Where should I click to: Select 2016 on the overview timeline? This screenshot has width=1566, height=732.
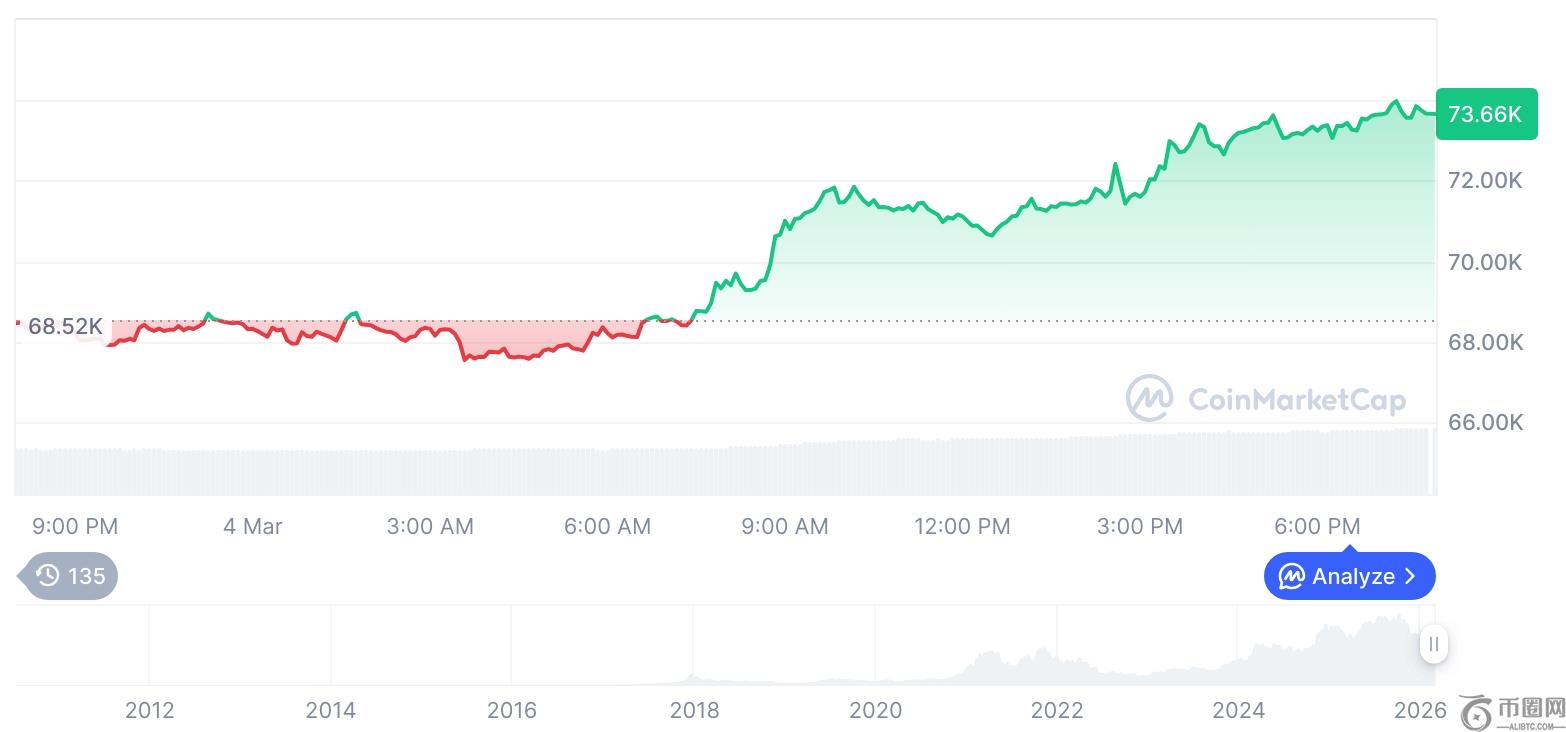tap(512, 710)
